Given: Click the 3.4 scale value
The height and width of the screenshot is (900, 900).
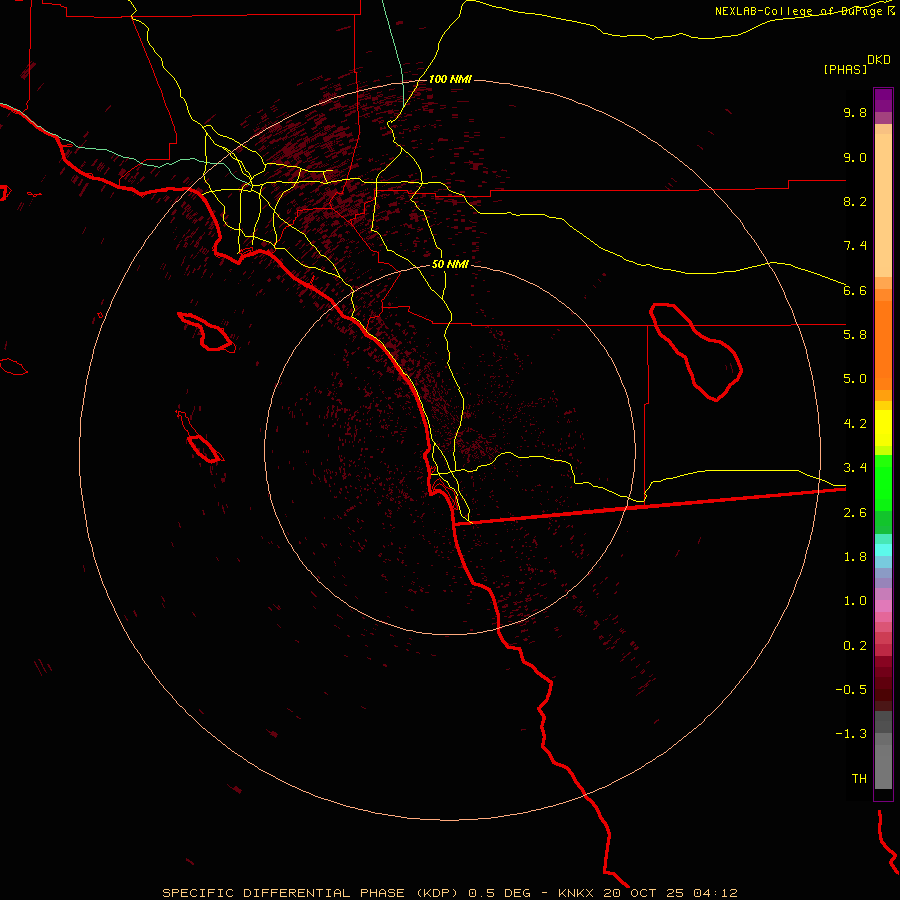Looking at the screenshot, I should 855,468.
